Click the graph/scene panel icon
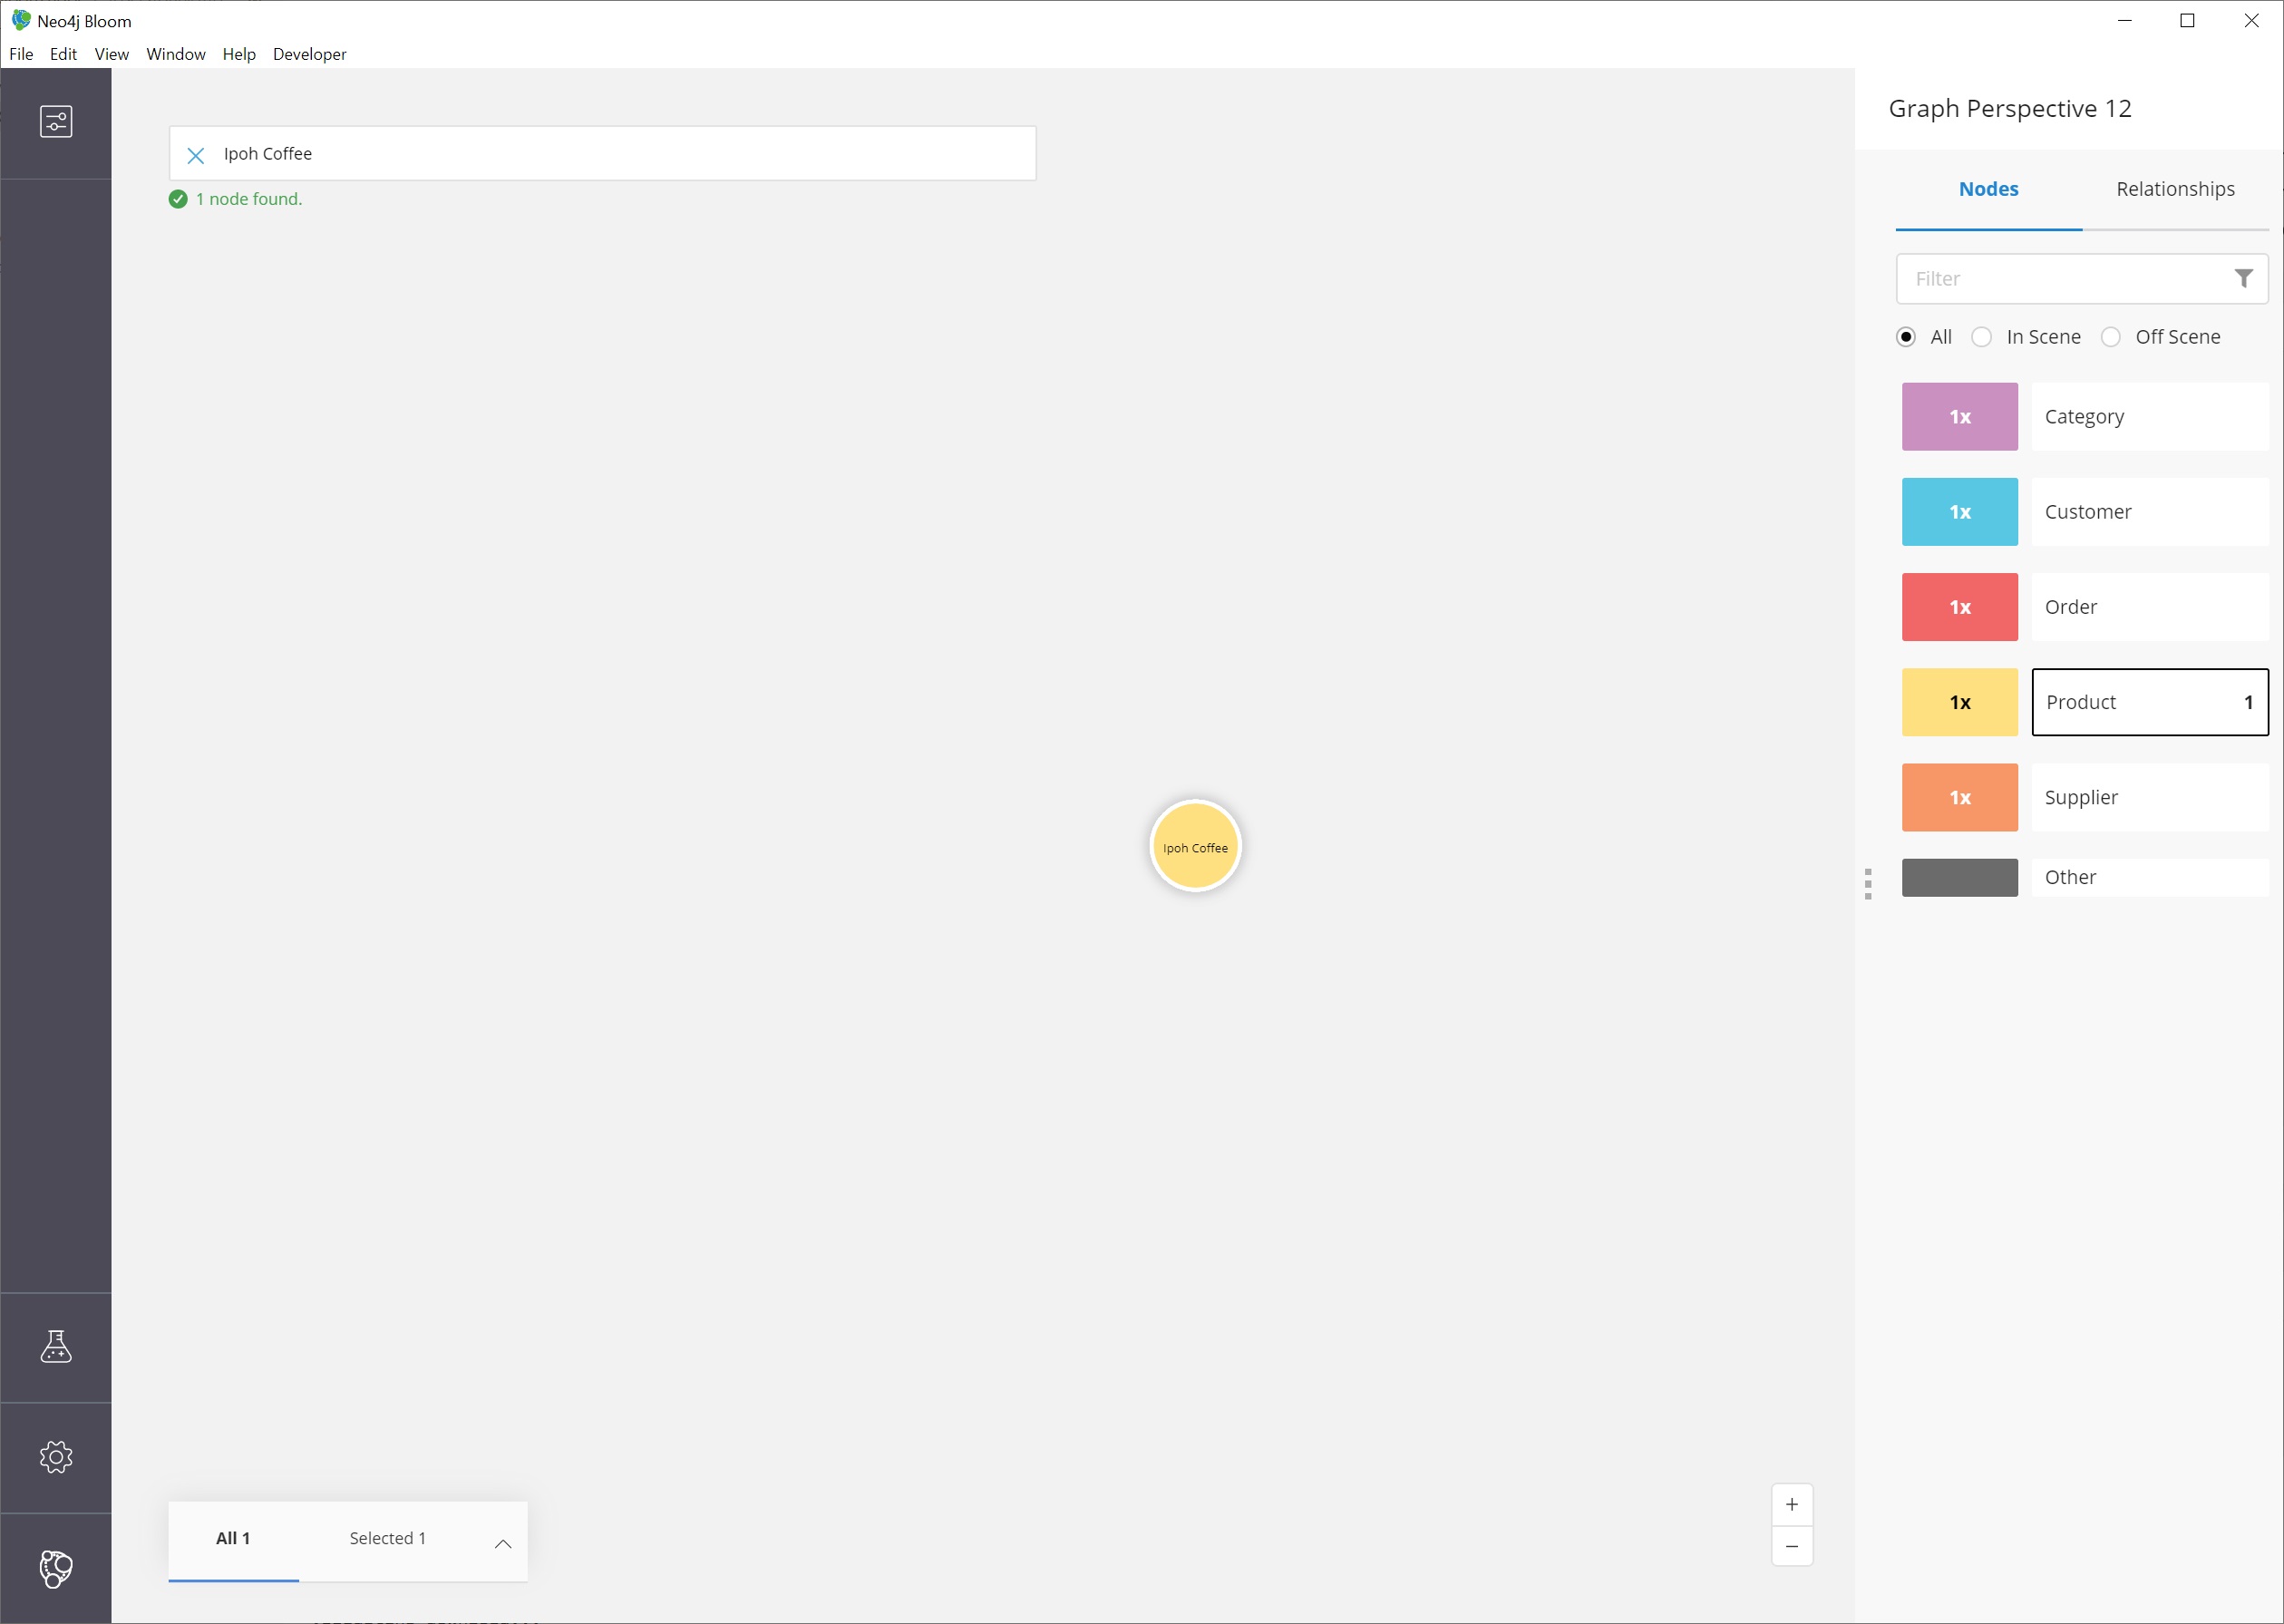Image resolution: width=2284 pixels, height=1624 pixels. tap(54, 122)
